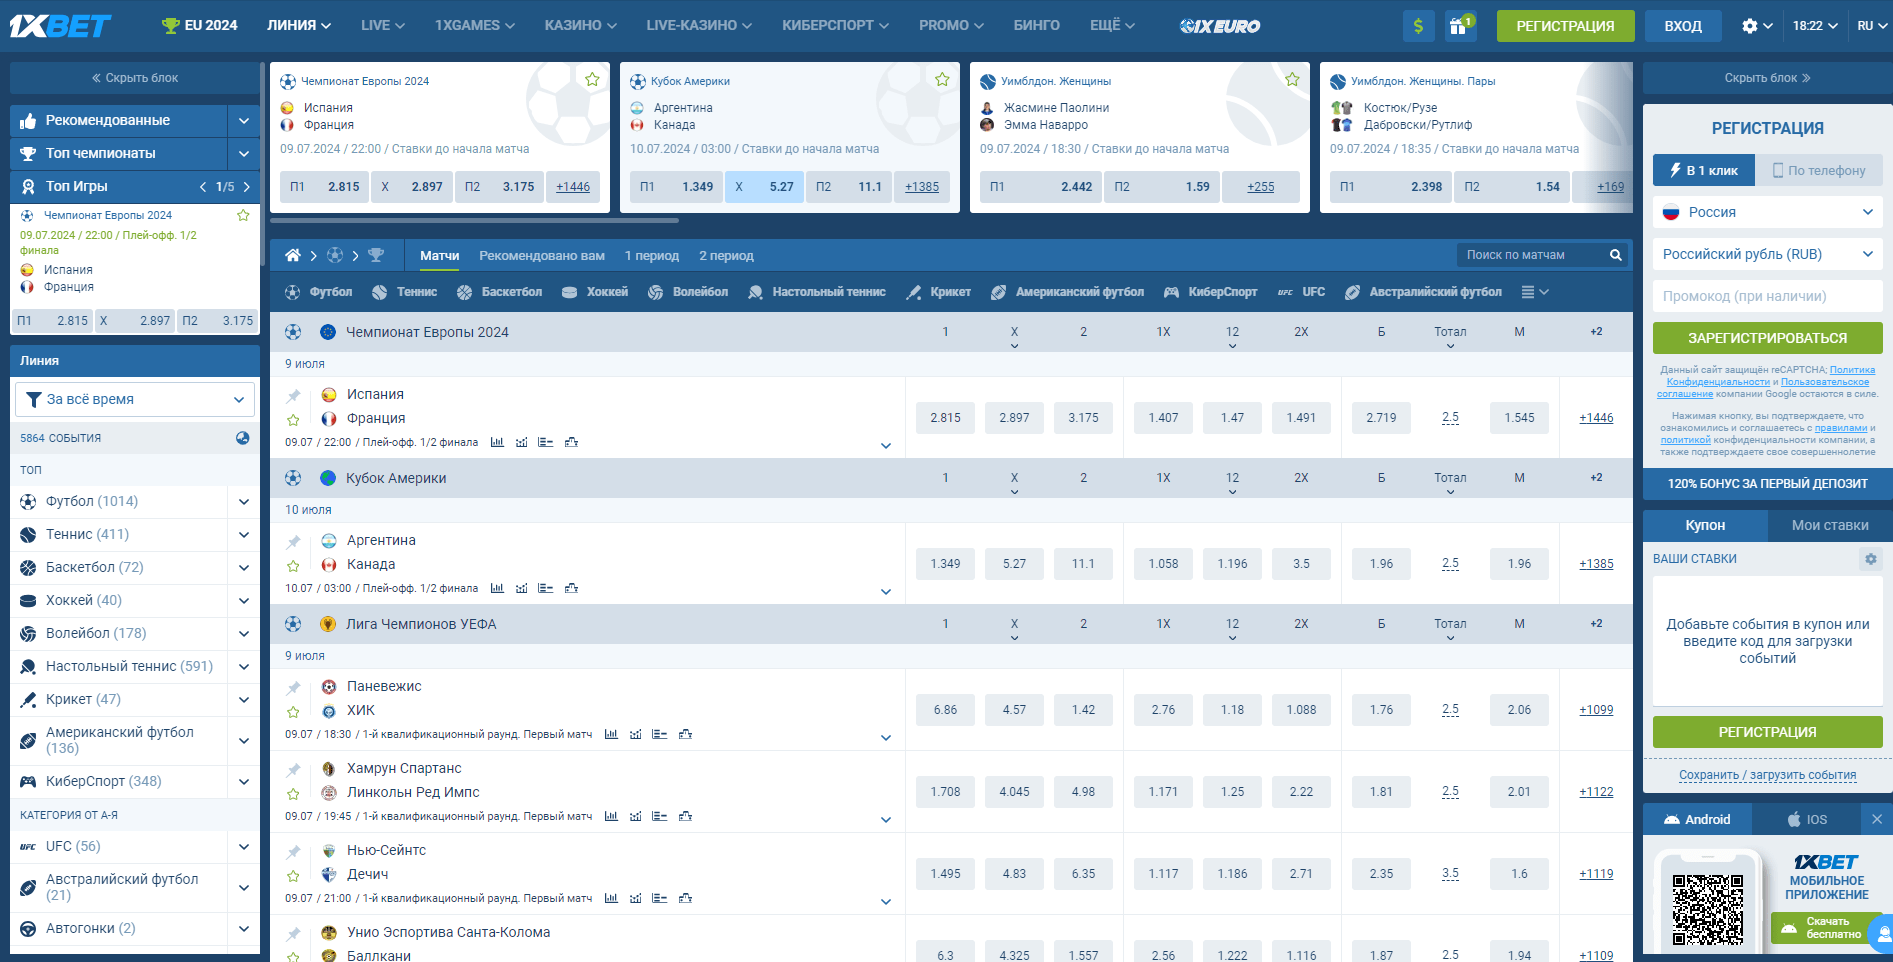Open statistics chart icon for Испания–Франция match

tap(497, 442)
